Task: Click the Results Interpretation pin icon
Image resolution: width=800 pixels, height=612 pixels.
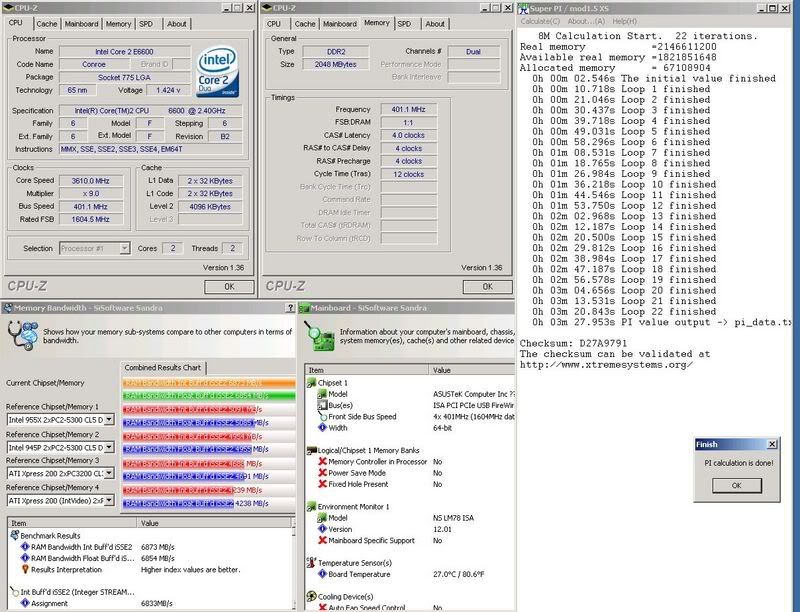Action: (x=24, y=569)
